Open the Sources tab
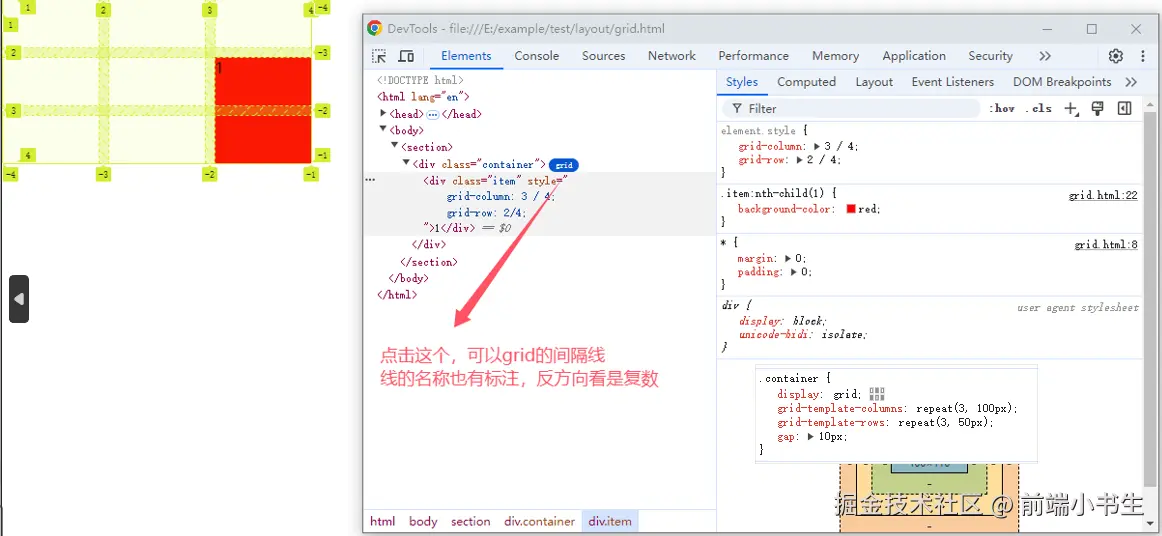 click(603, 56)
